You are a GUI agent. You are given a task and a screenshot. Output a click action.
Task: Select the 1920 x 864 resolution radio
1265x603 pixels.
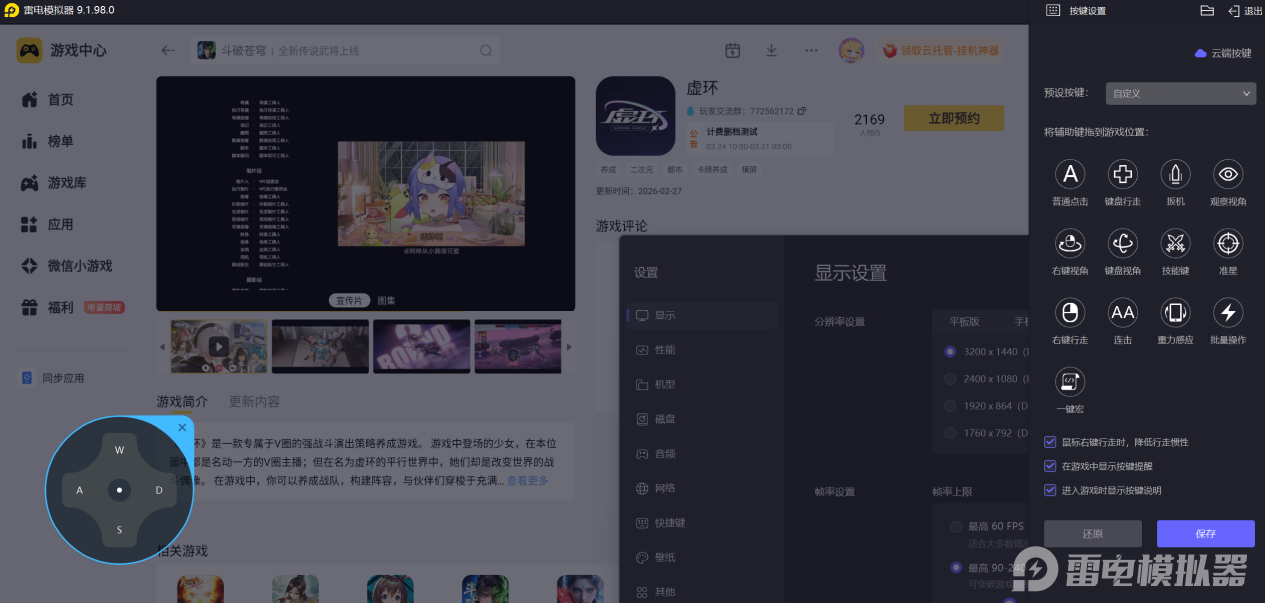coord(950,406)
